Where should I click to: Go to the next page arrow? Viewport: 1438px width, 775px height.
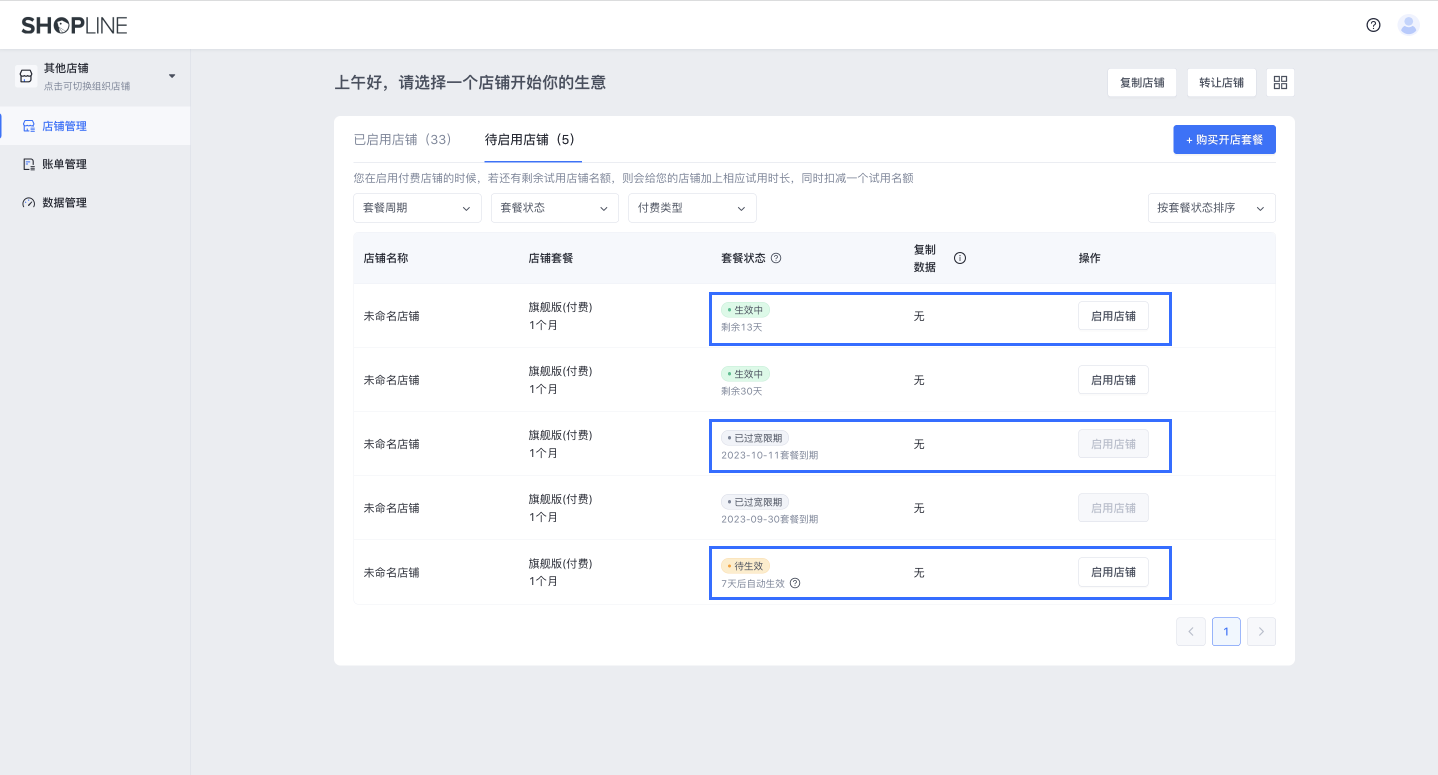(x=1261, y=631)
